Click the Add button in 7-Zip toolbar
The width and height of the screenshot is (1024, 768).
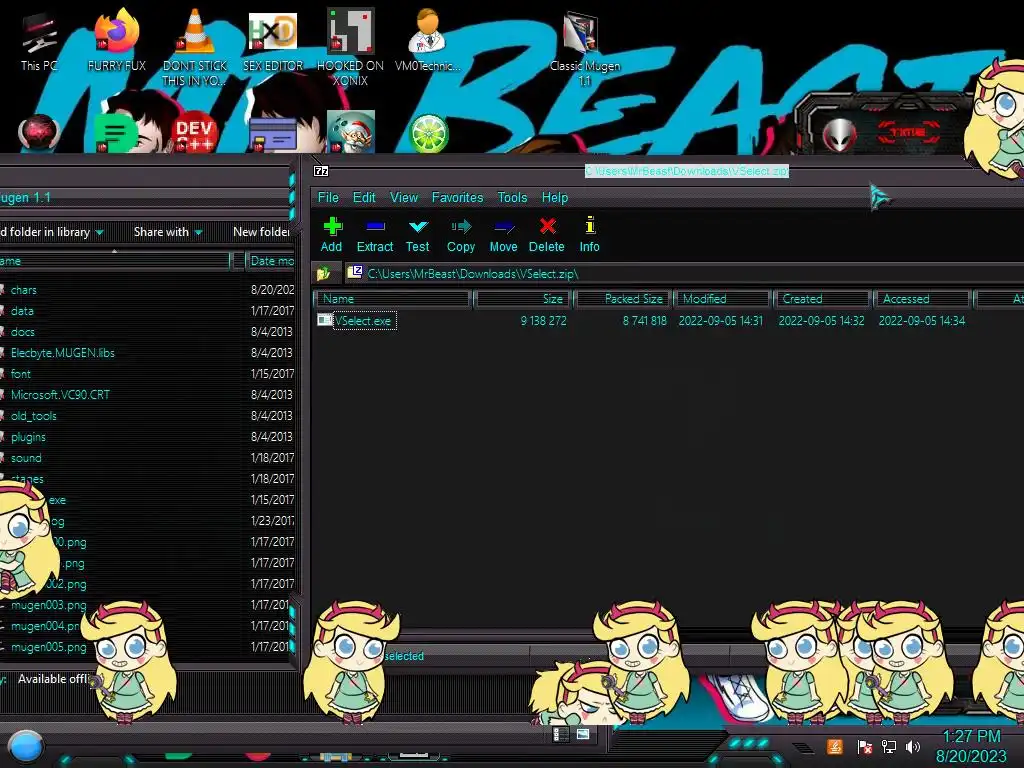click(331, 234)
